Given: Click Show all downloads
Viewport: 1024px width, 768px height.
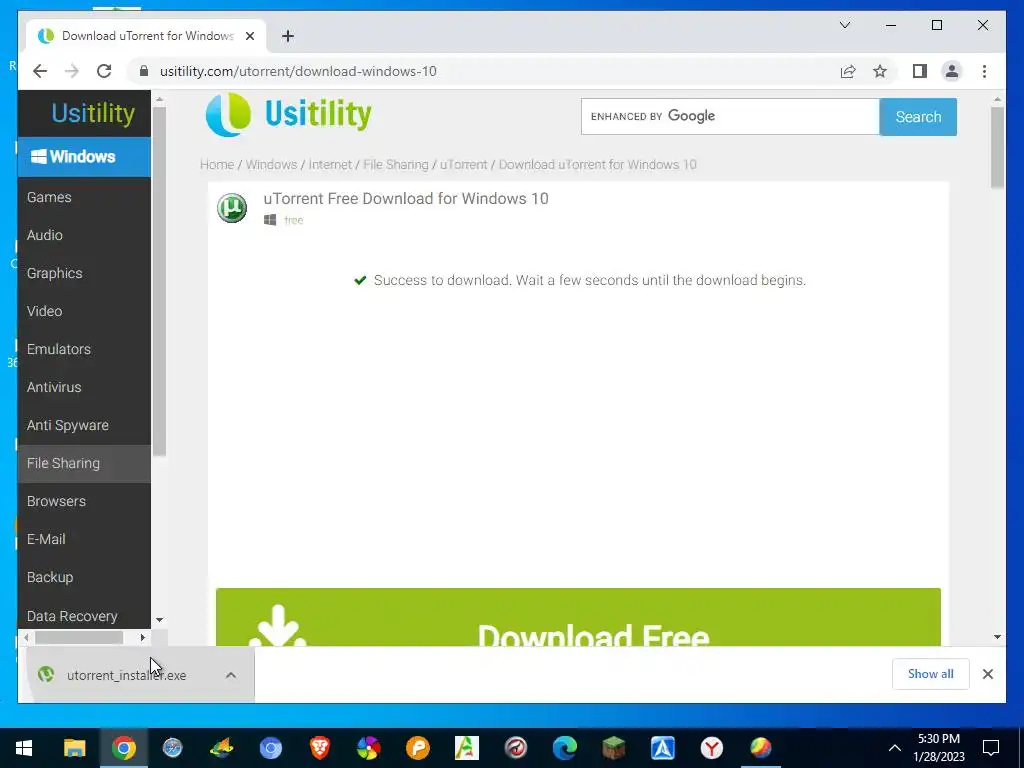Looking at the screenshot, I should click(x=930, y=674).
